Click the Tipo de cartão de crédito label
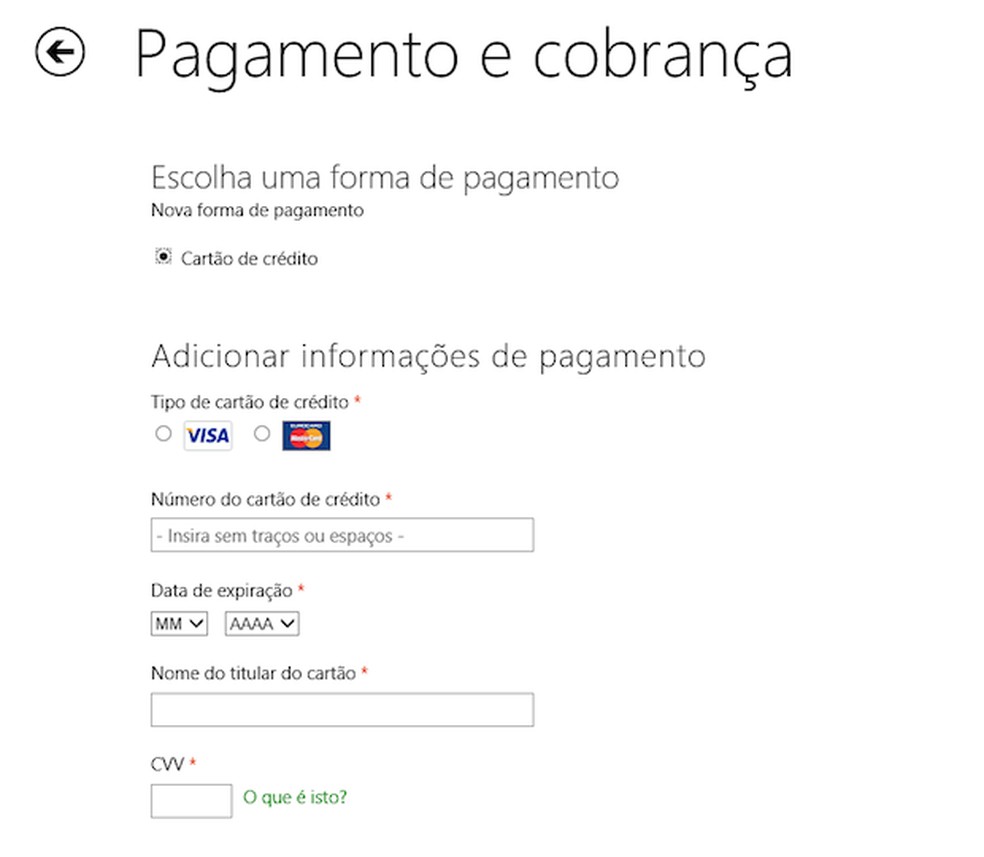Viewport: 984px width, 857px height. 249,402
